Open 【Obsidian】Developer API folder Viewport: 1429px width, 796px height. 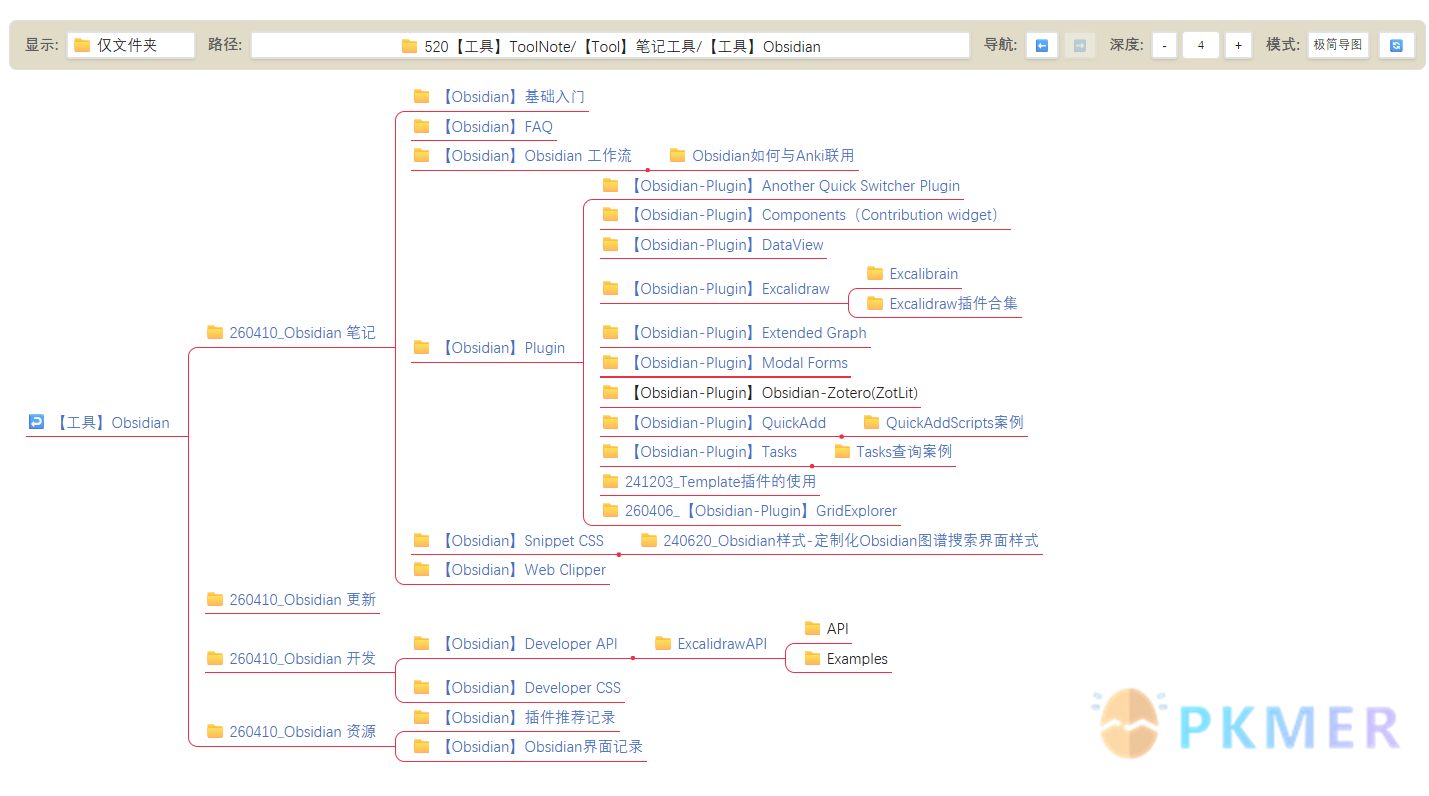point(528,644)
